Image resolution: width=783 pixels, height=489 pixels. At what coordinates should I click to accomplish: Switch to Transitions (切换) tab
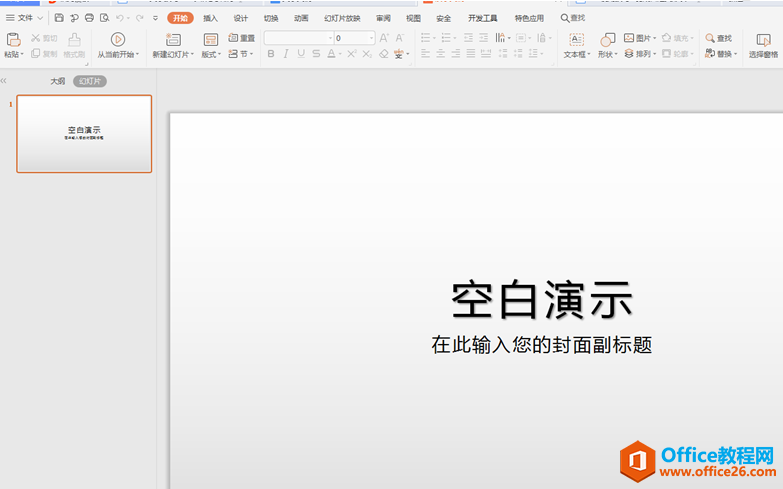tap(271, 18)
